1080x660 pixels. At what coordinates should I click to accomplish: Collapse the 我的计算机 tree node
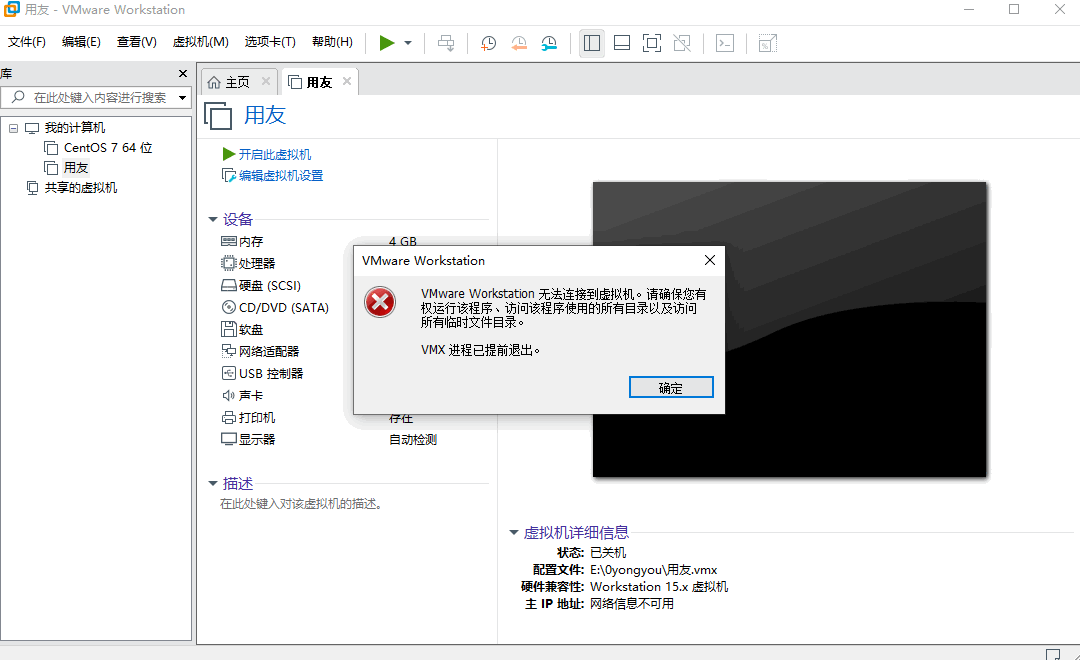tap(13, 128)
